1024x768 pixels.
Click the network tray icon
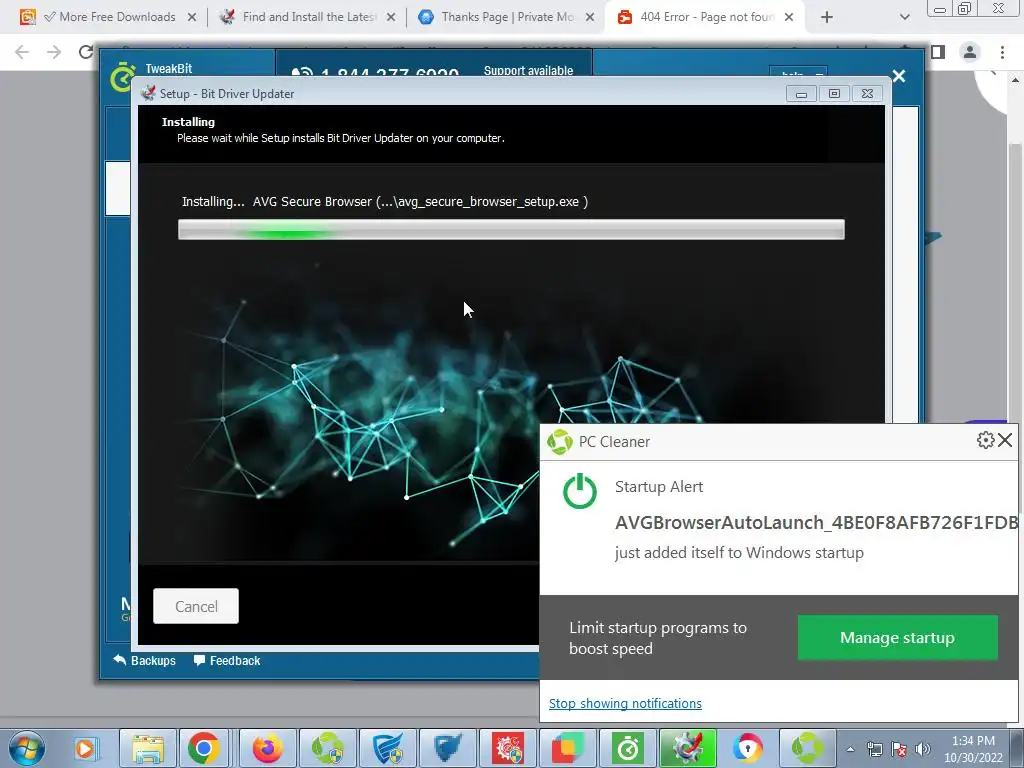874,749
